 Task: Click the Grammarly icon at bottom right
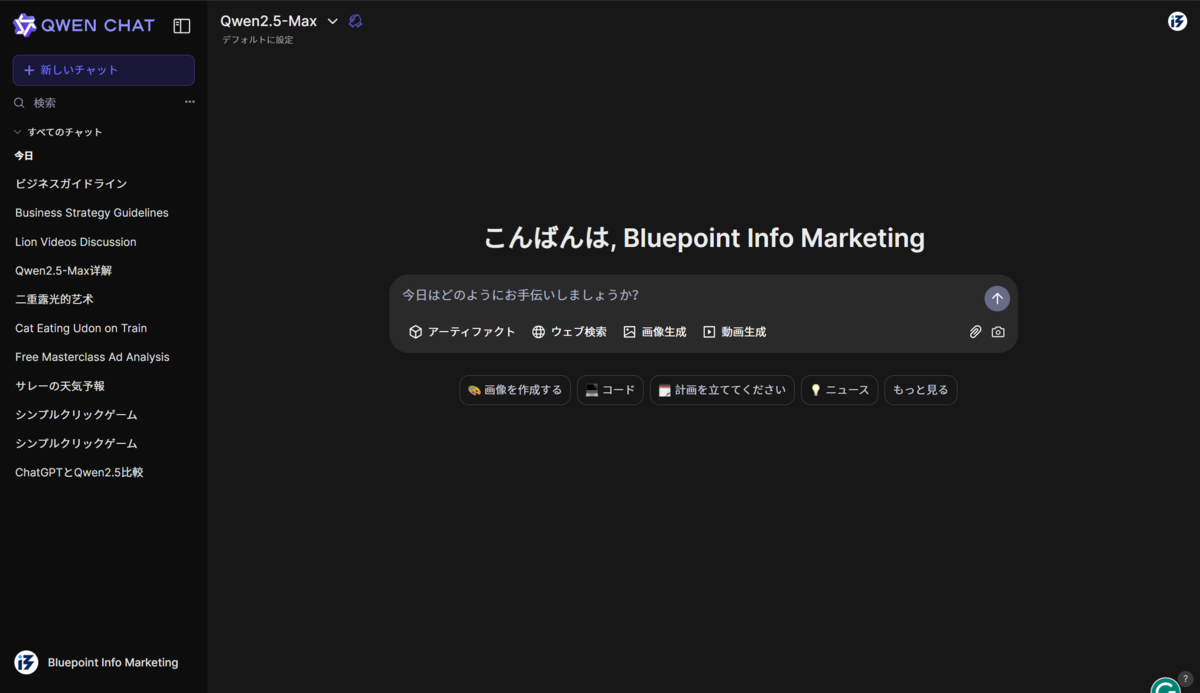(x=1165, y=686)
